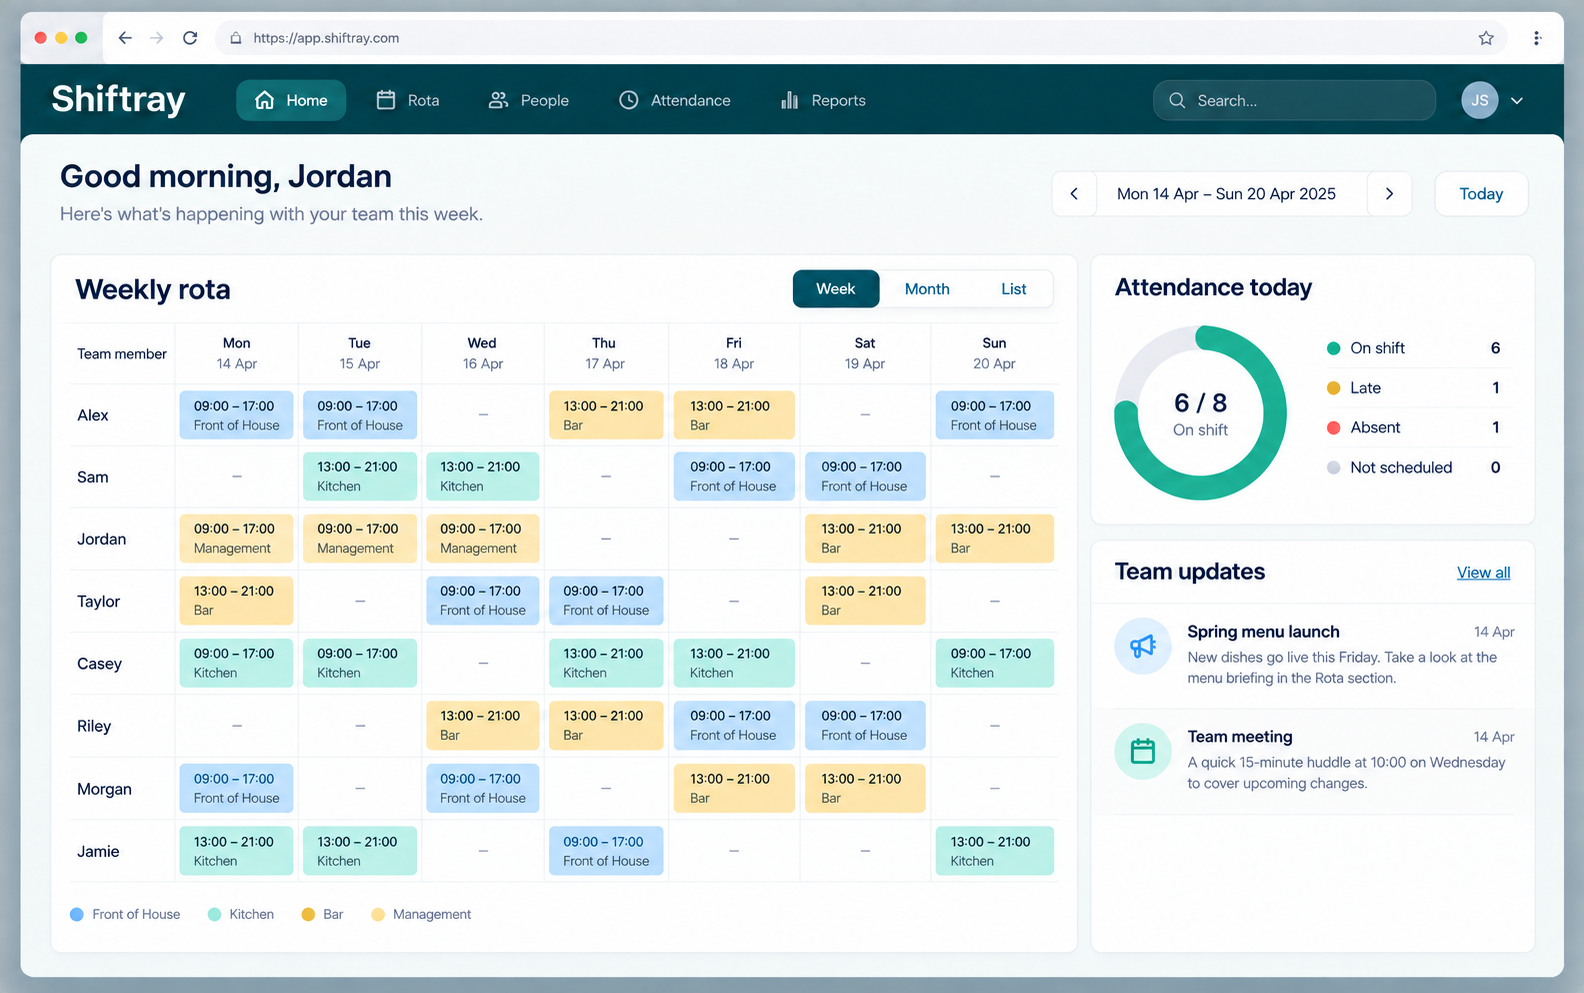
Task: Click the Wed 16 Apr column header
Action: pos(482,353)
